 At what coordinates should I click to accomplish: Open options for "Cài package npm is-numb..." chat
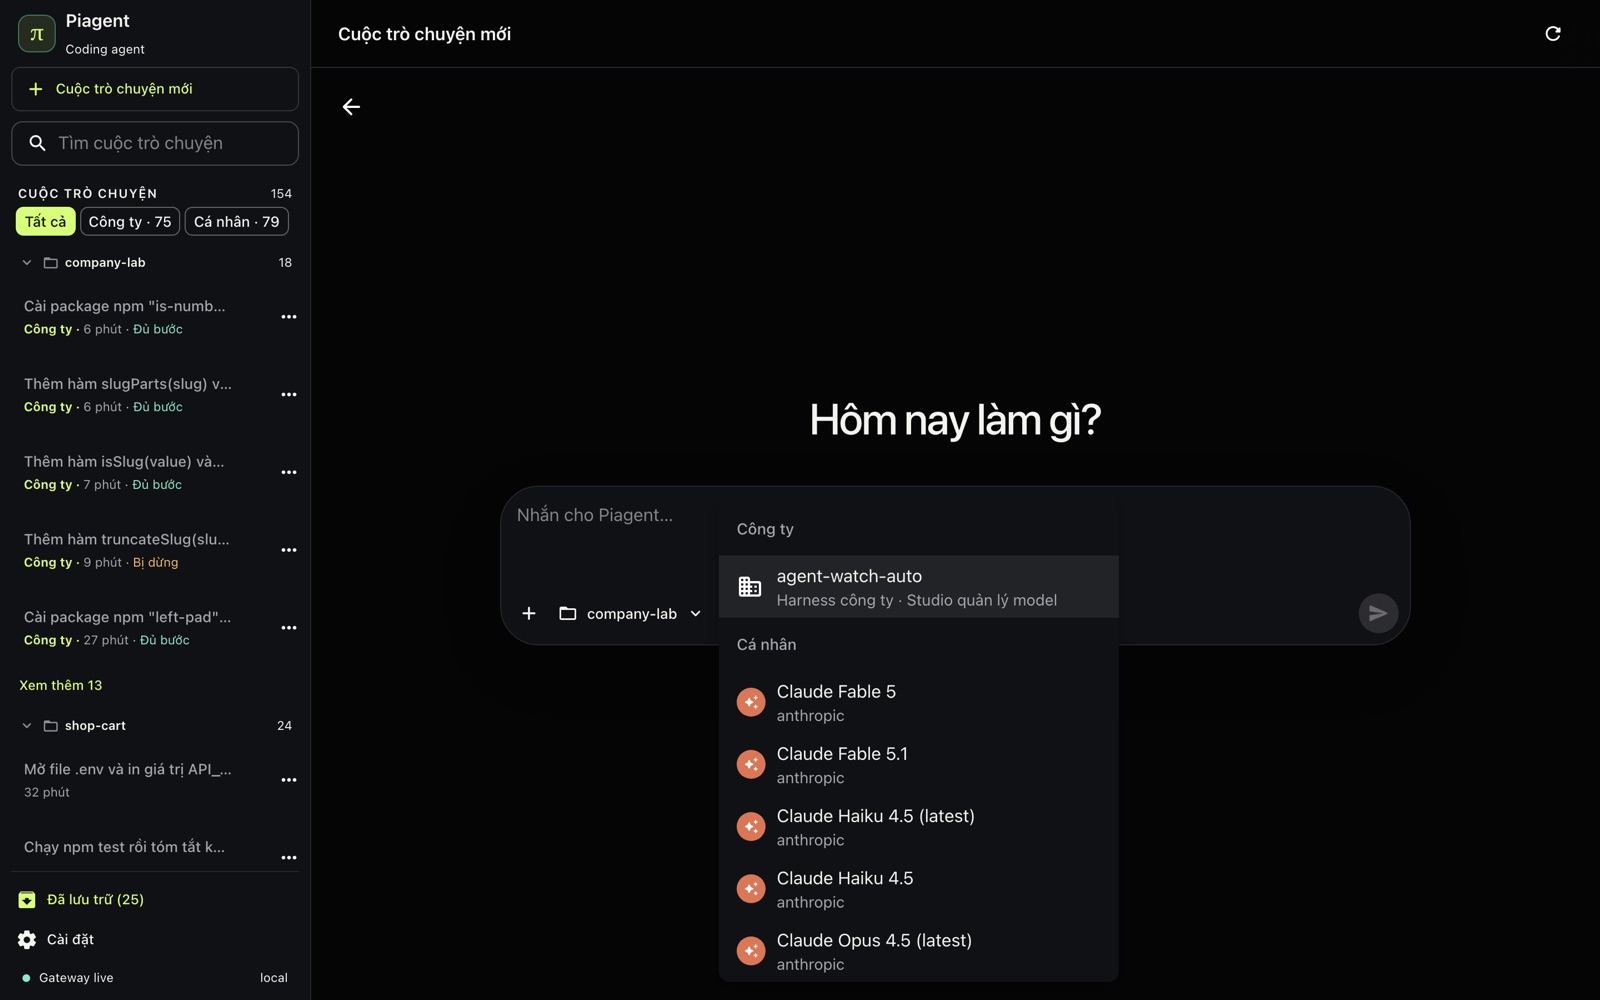(289, 317)
